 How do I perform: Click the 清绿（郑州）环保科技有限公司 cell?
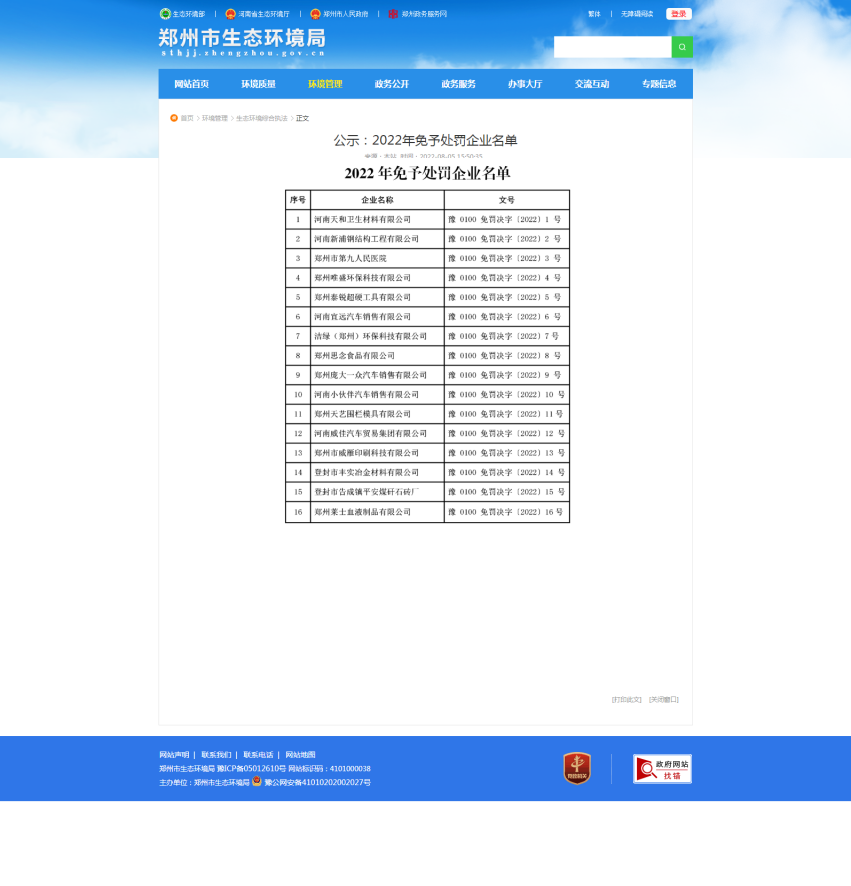tap(377, 336)
